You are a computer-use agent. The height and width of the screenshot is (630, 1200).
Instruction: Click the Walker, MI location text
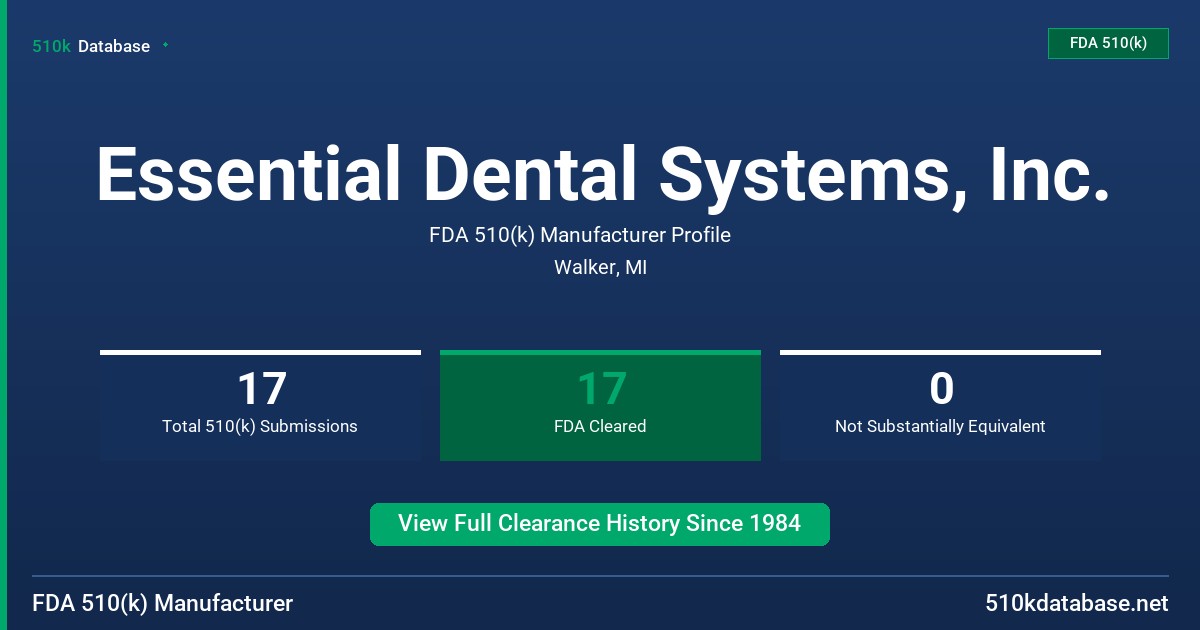click(x=600, y=268)
